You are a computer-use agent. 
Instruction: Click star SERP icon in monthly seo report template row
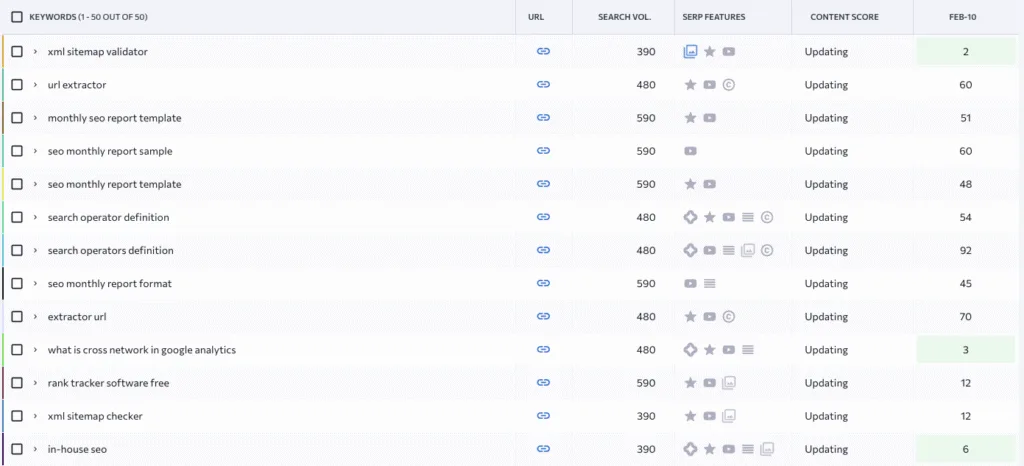coord(690,118)
